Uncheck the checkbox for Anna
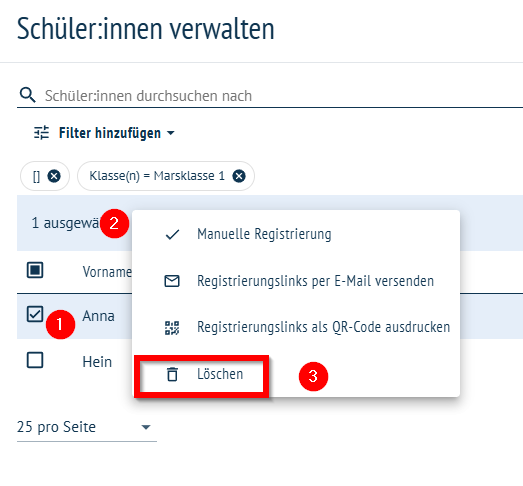The height and width of the screenshot is (486, 523). coord(35,314)
